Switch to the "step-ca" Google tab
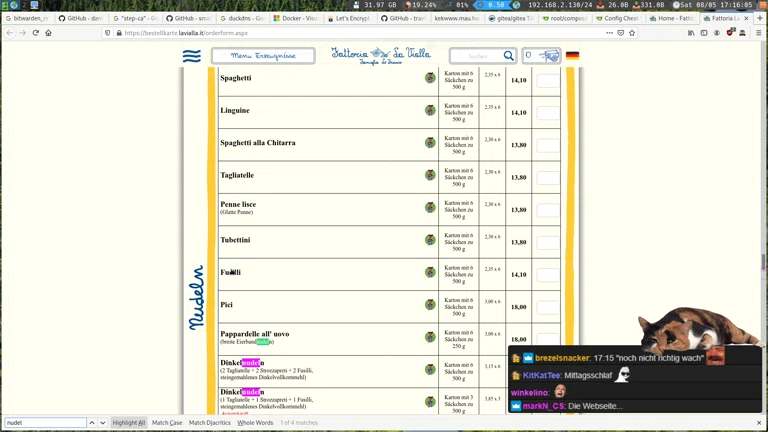The height and width of the screenshot is (432, 768). pyautogui.click(x=135, y=18)
